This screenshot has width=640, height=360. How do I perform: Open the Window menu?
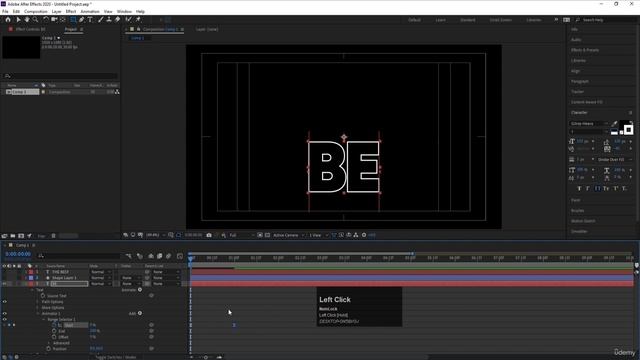point(124,11)
